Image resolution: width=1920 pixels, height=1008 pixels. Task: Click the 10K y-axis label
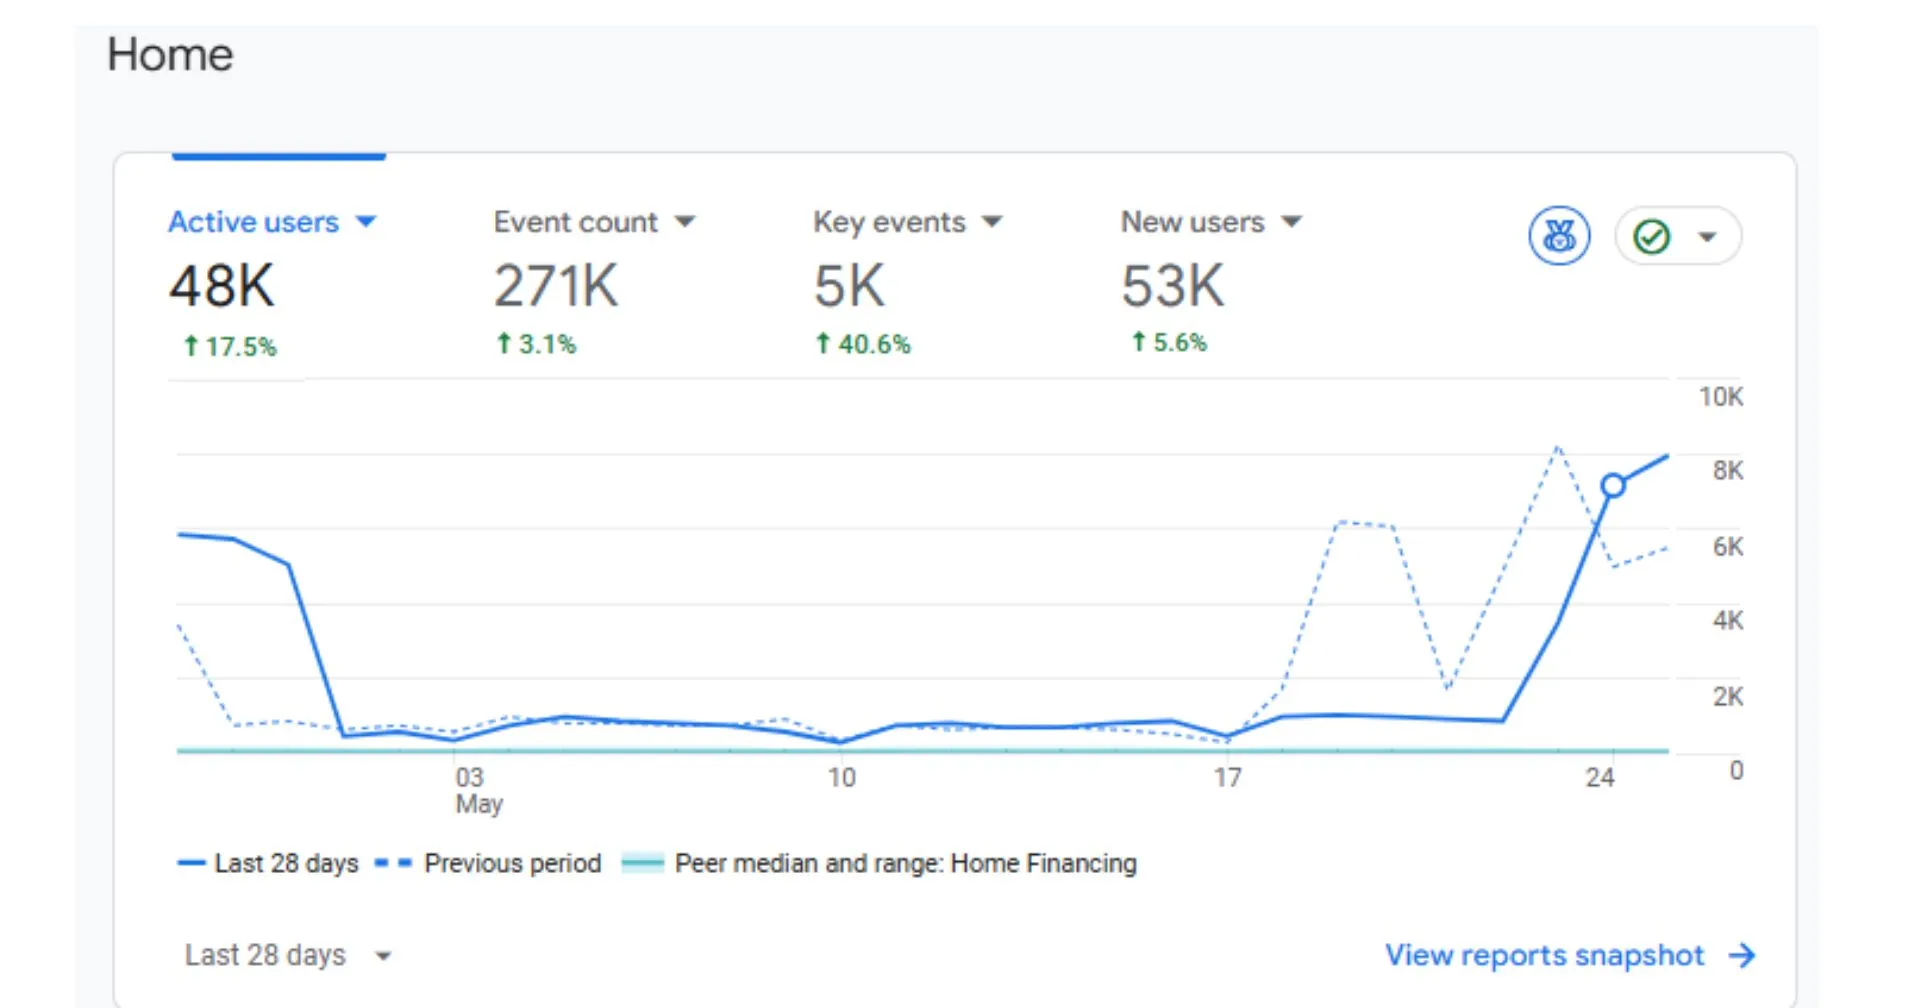tap(1721, 397)
